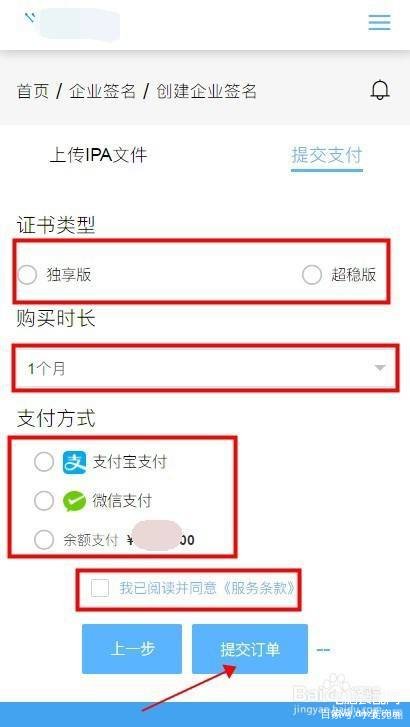This screenshot has width=410, height=727.
Task: Select the 超稳版 certificate radio button
Action: click(312, 275)
